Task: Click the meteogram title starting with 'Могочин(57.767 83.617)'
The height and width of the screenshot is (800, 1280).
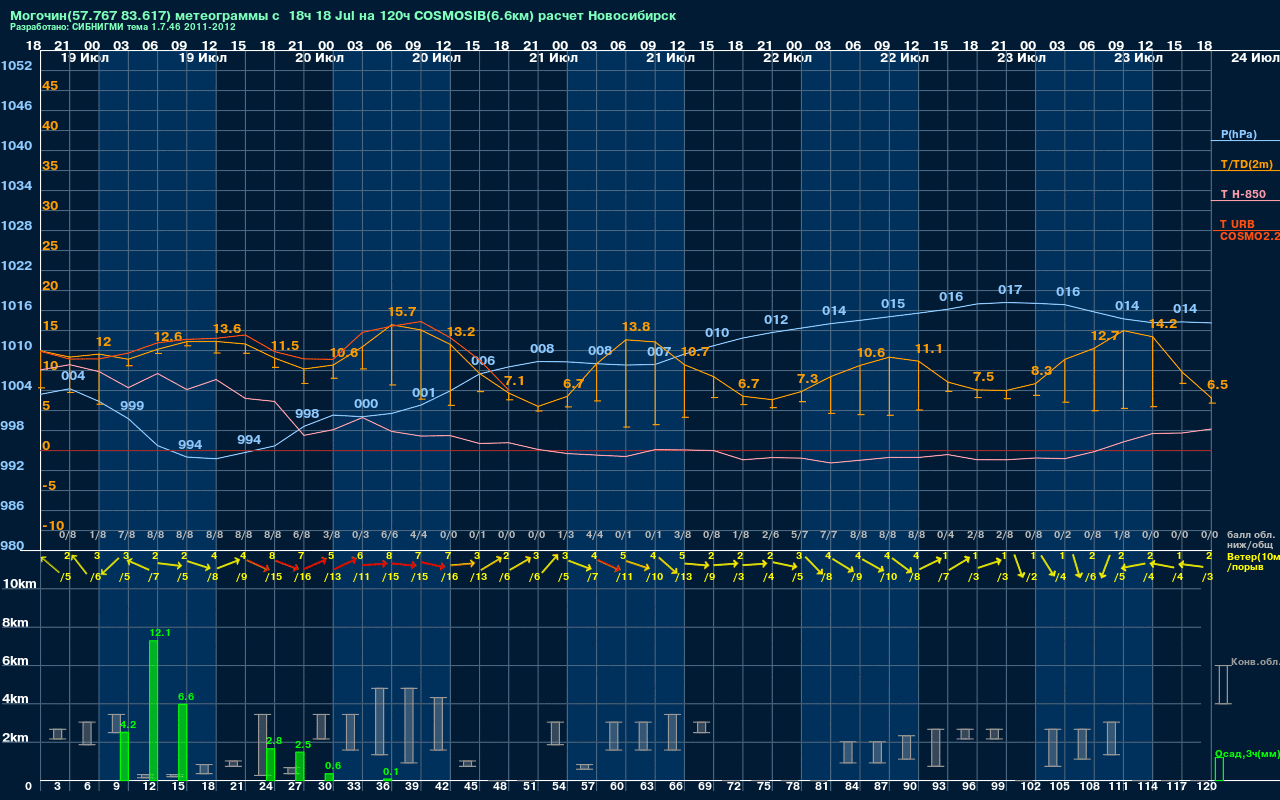Action: [342, 16]
